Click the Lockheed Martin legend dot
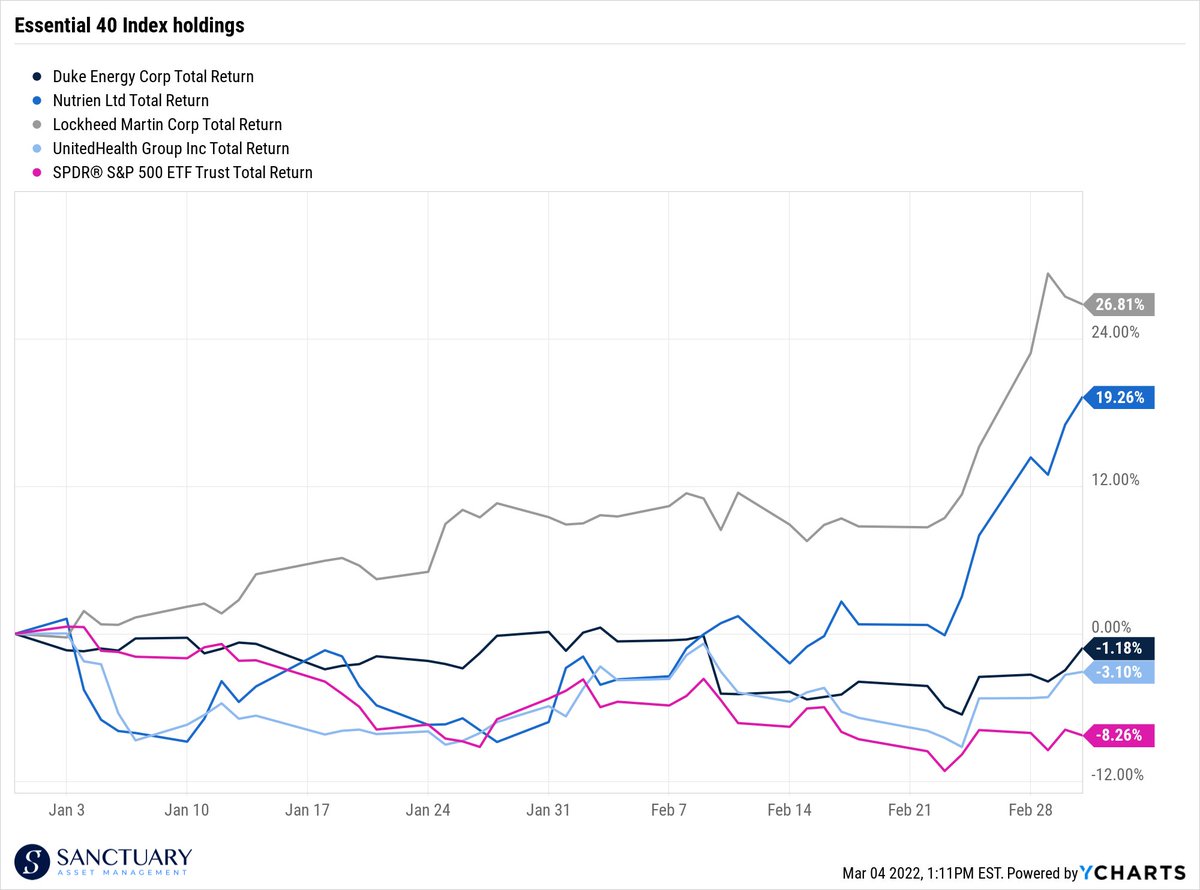 click(37, 125)
